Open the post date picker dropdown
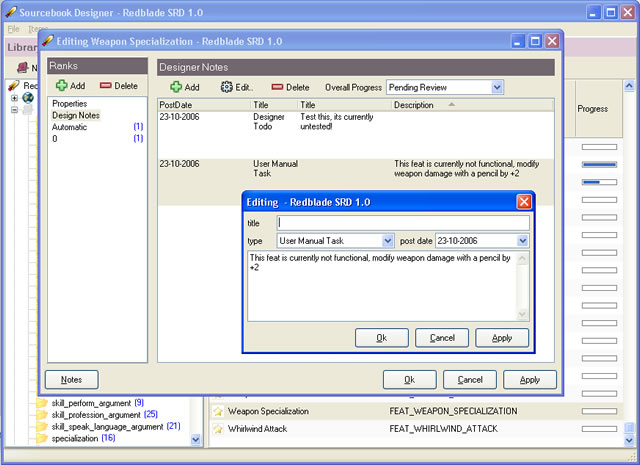Screen dimensions: 640x465 tap(522, 241)
